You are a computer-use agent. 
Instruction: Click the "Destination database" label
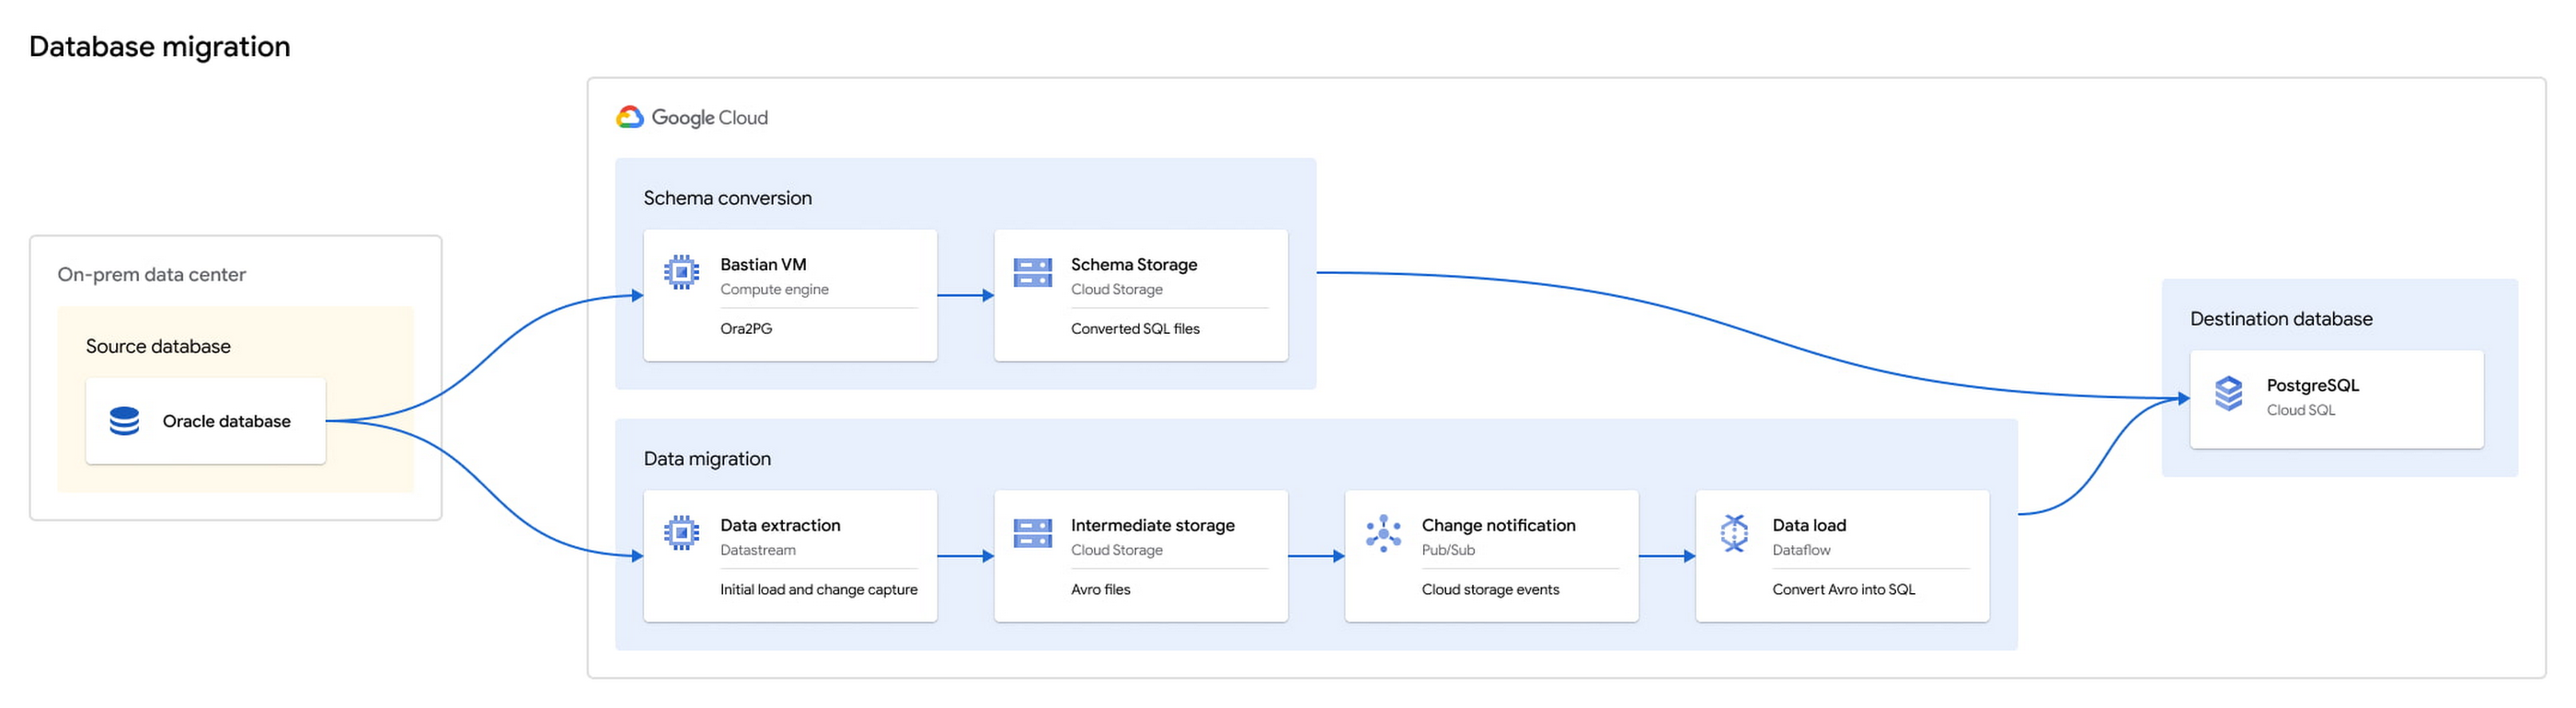[2281, 319]
